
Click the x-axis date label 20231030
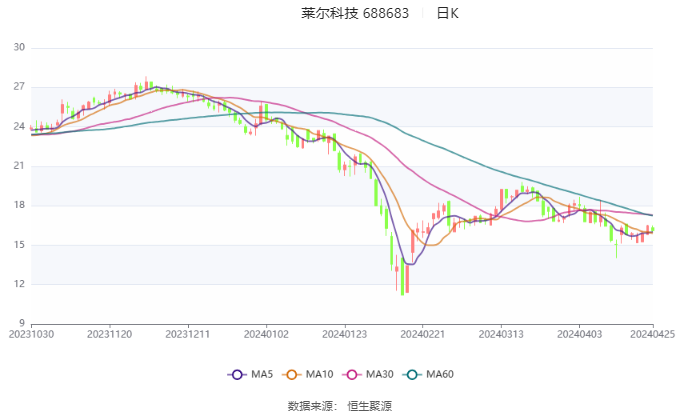pos(31,334)
